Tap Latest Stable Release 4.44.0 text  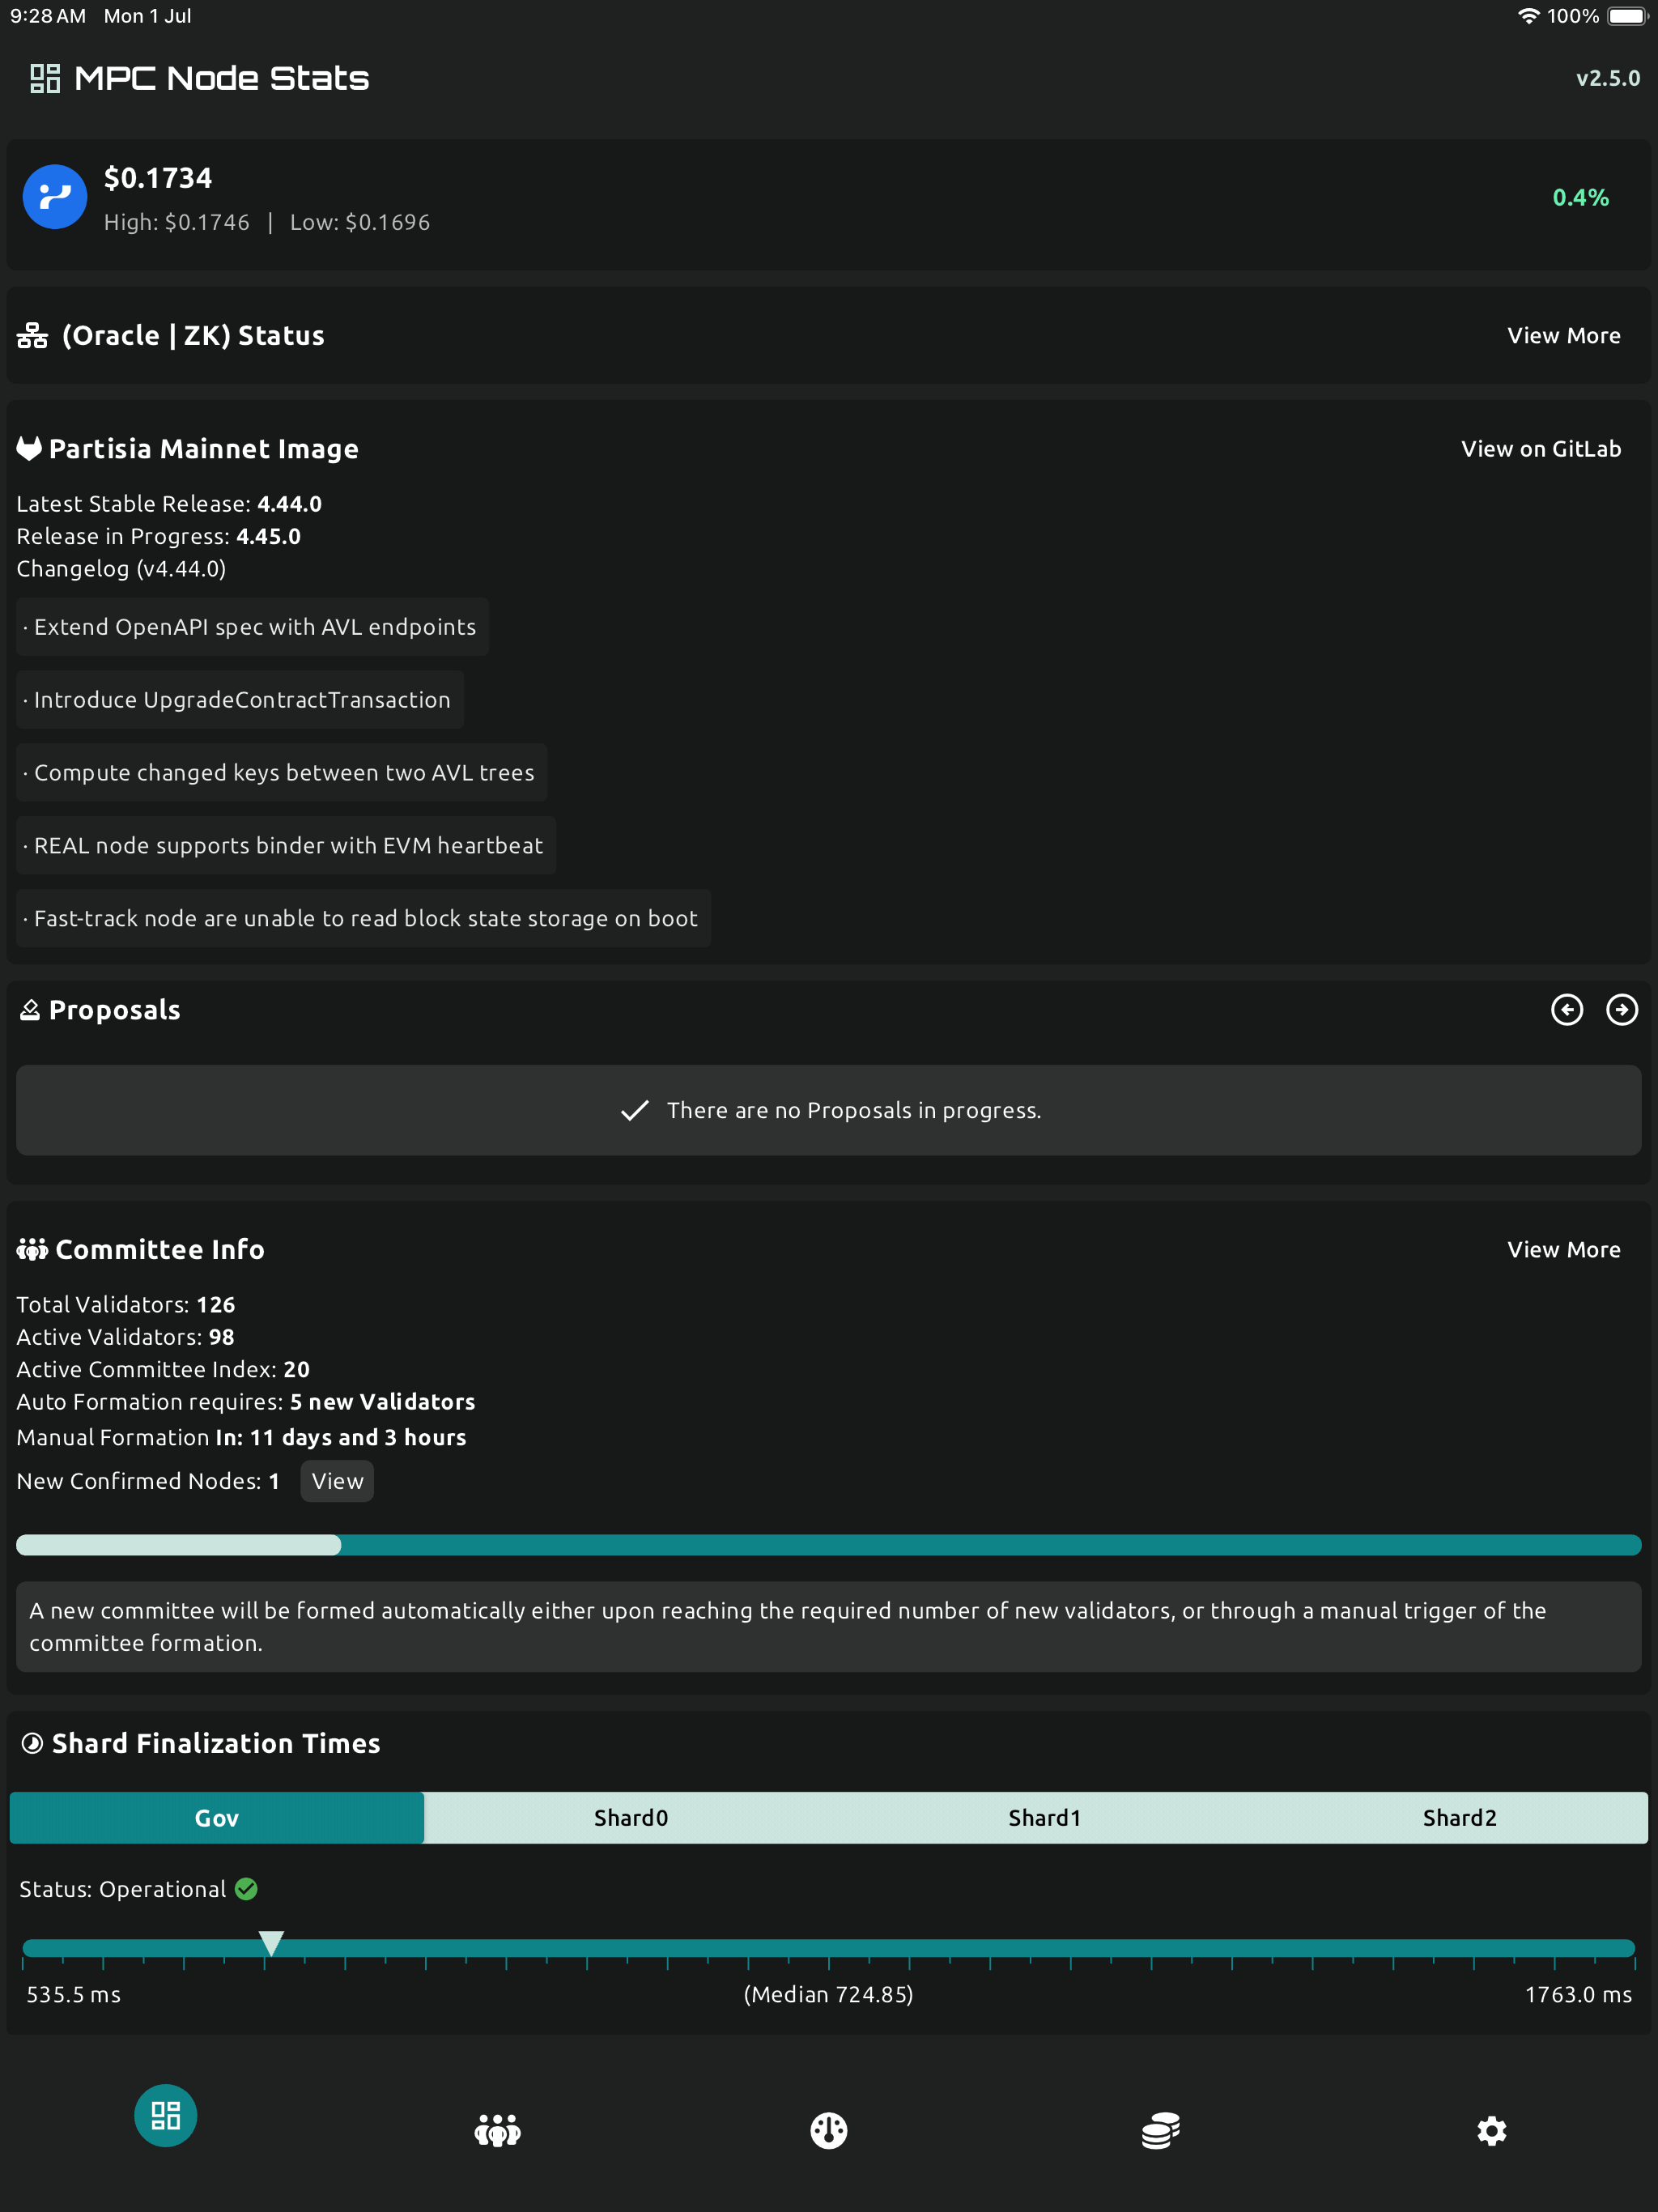169,504
